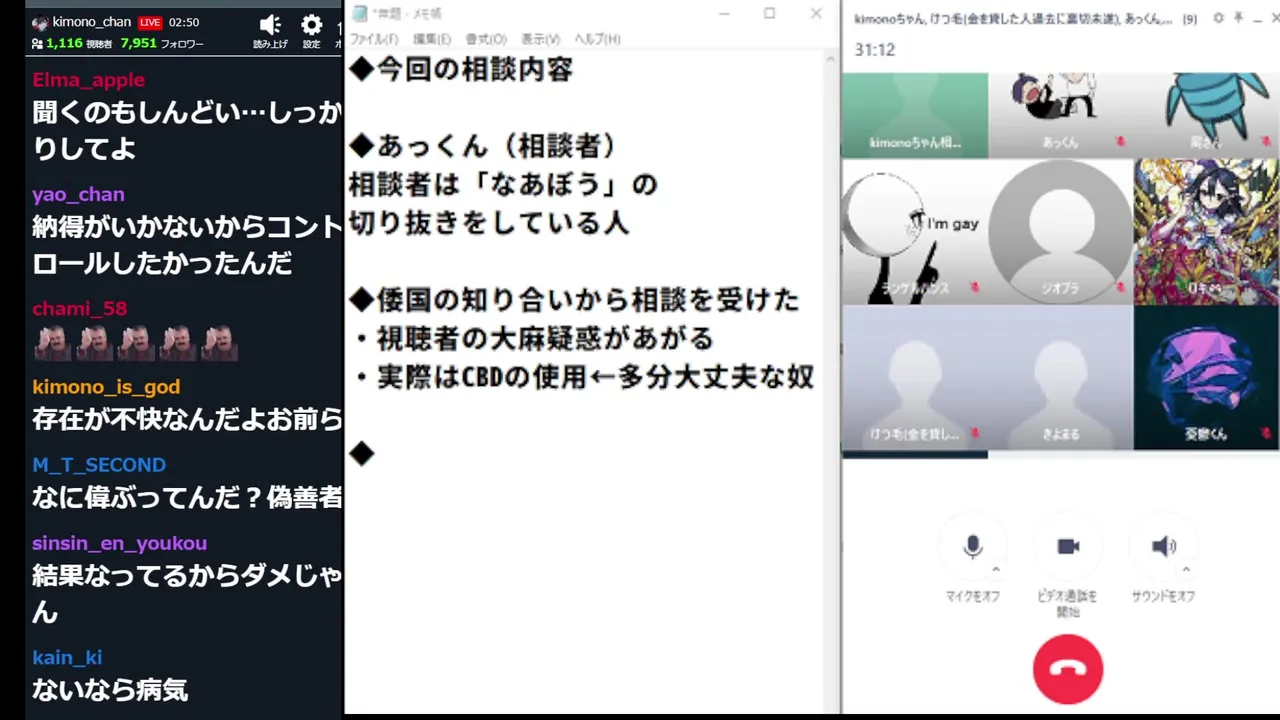The width and height of the screenshot is (1280, 720).
Task: Click the muted-mic icon on けつ毛 tile
Action: [x=974, y=434]
